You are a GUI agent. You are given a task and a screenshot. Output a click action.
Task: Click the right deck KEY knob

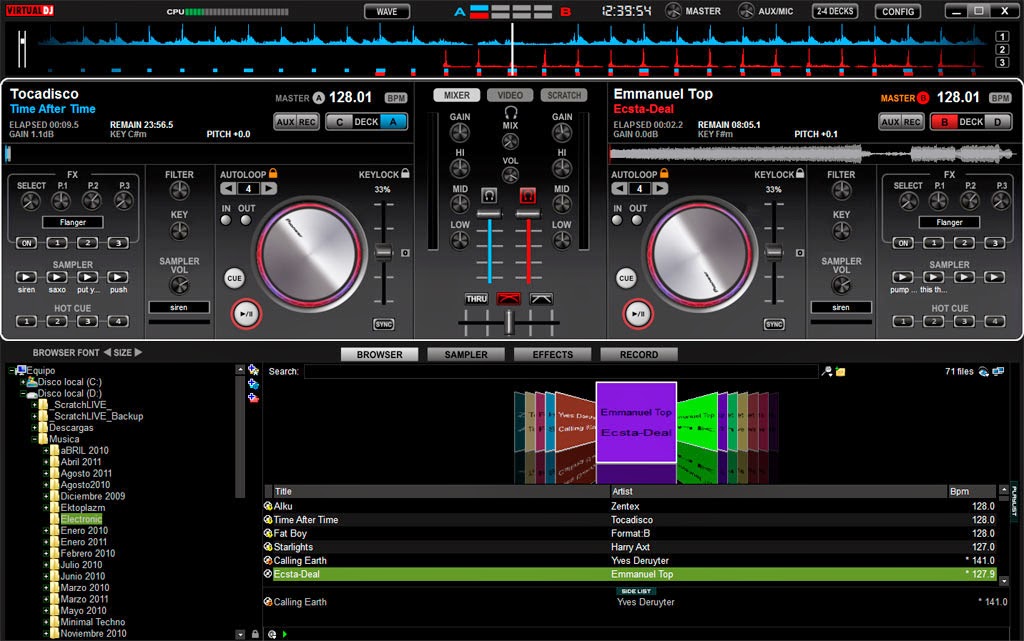pyautogui.click(x=841, y=230)
